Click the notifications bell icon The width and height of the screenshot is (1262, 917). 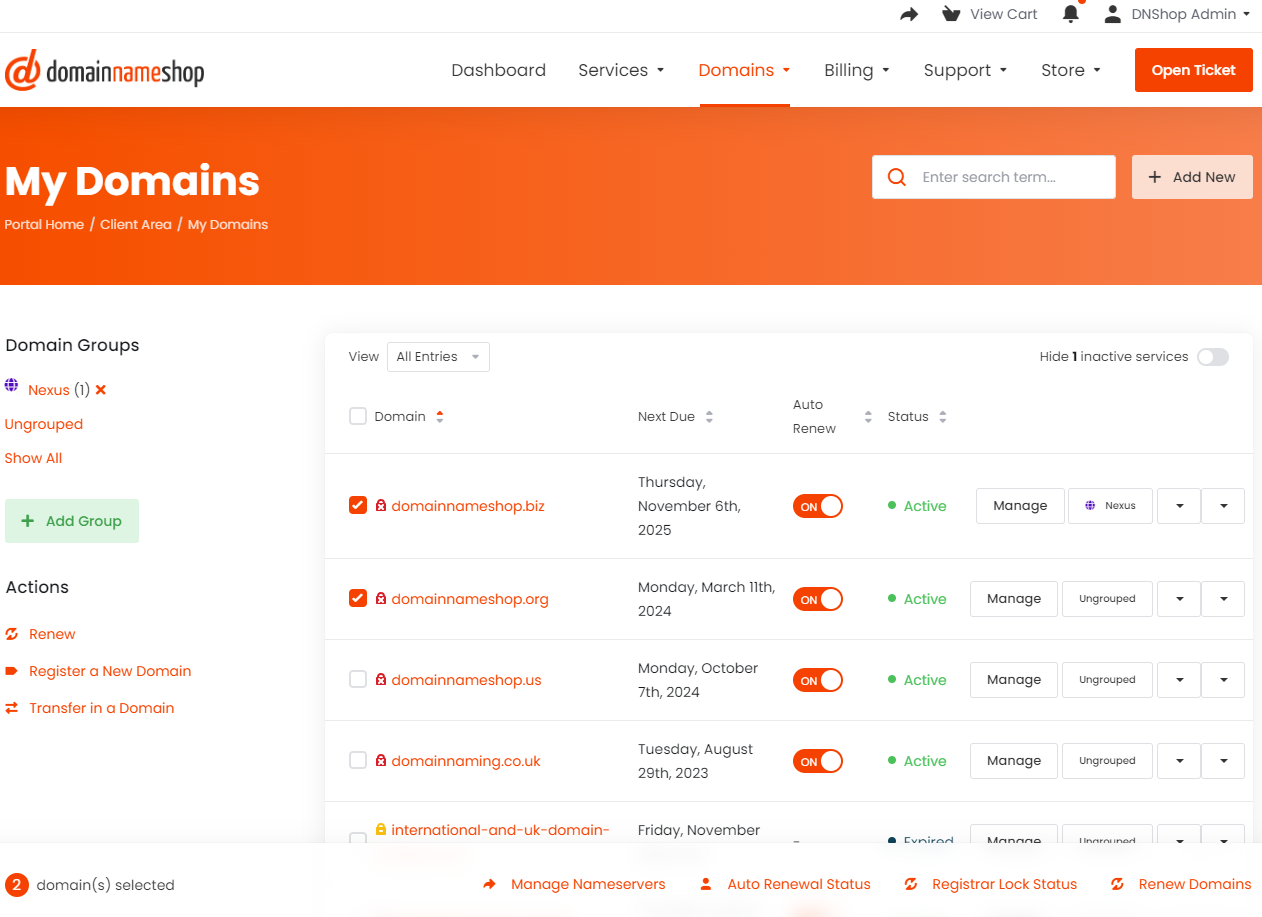[1071, 14]
